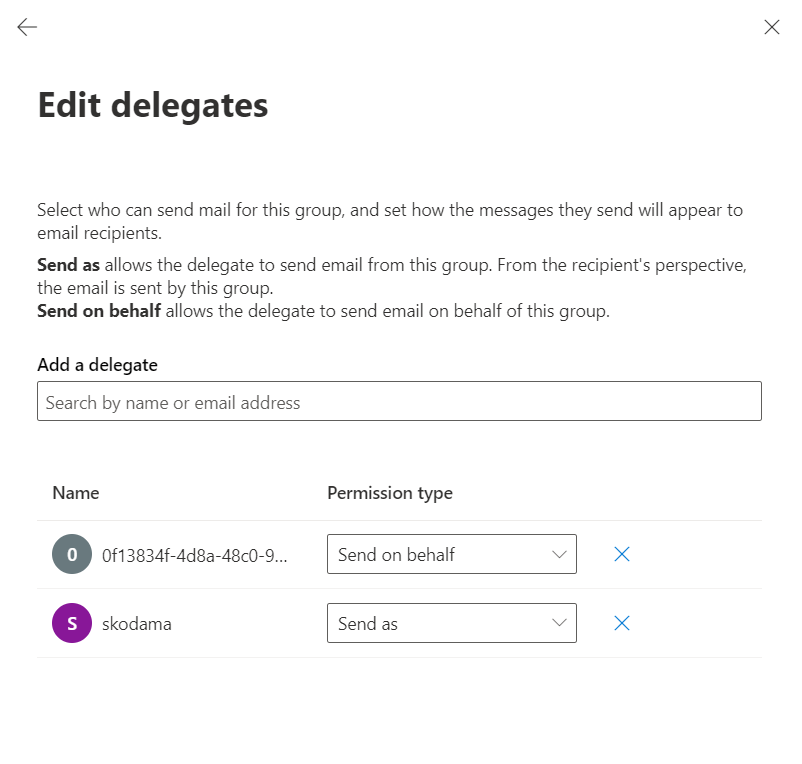The width and height of the screenshot is (802, 764).
Task: Click the Permission type column header
Action: pyautogui.click(x=390, y=493)
